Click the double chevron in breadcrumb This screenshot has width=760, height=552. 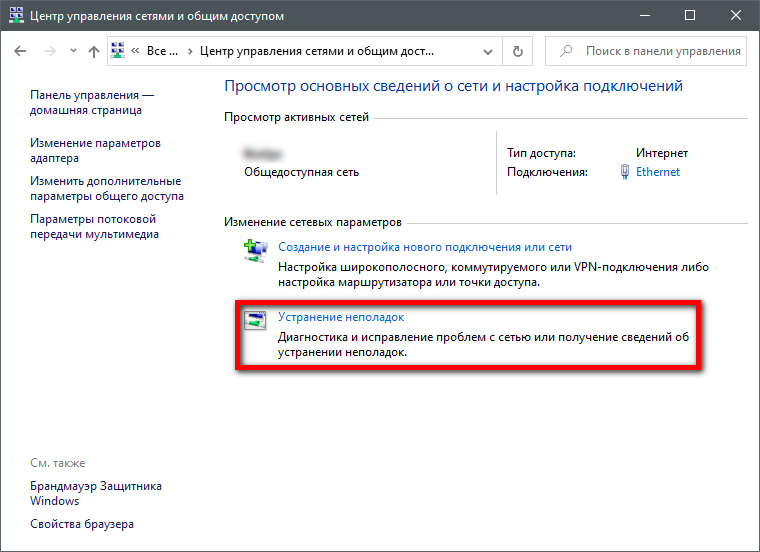[135, 50]
